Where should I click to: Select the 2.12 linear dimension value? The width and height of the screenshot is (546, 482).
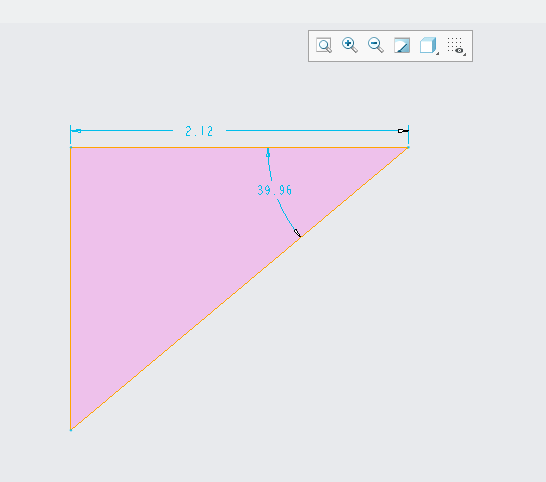[199, 131]
